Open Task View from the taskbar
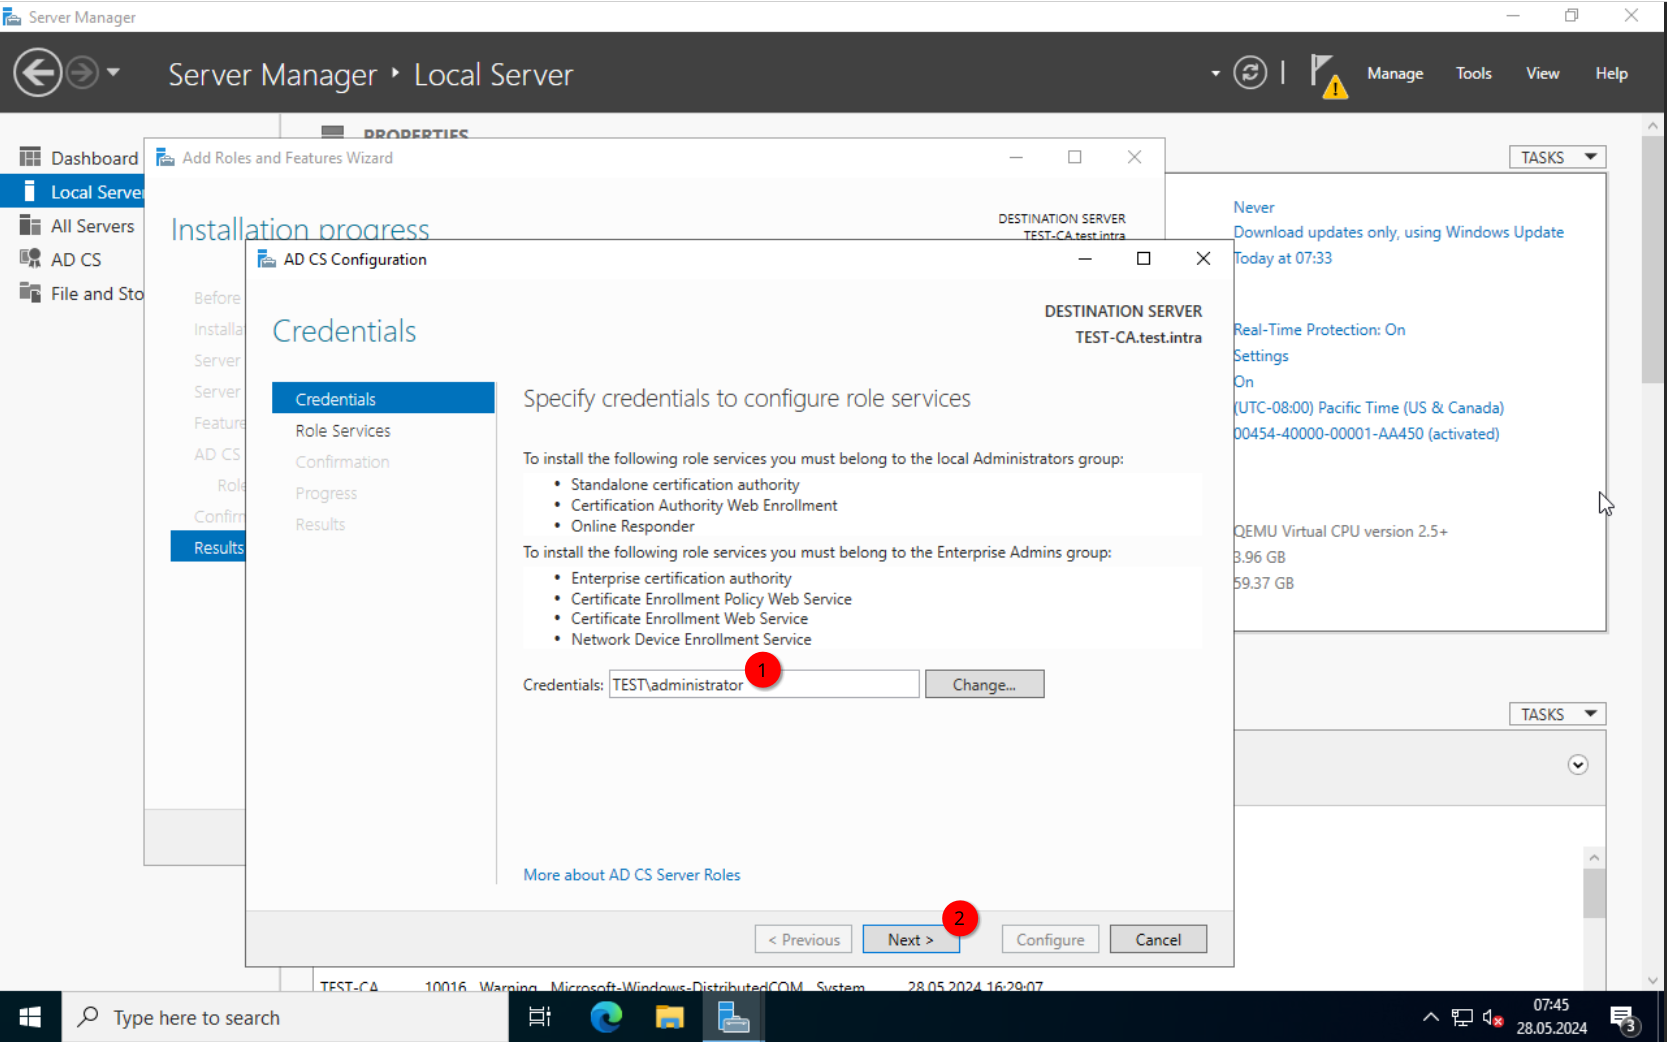Screen dimensions: 1667x1042 [x=540, y=1017]
